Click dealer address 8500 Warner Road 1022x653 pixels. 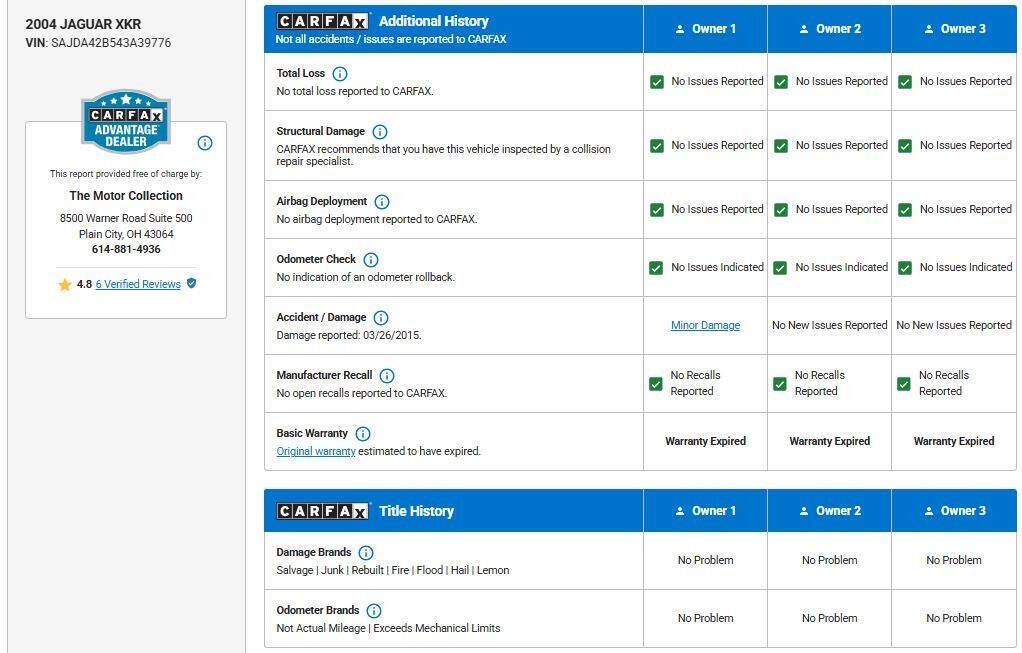click(126, 218)
